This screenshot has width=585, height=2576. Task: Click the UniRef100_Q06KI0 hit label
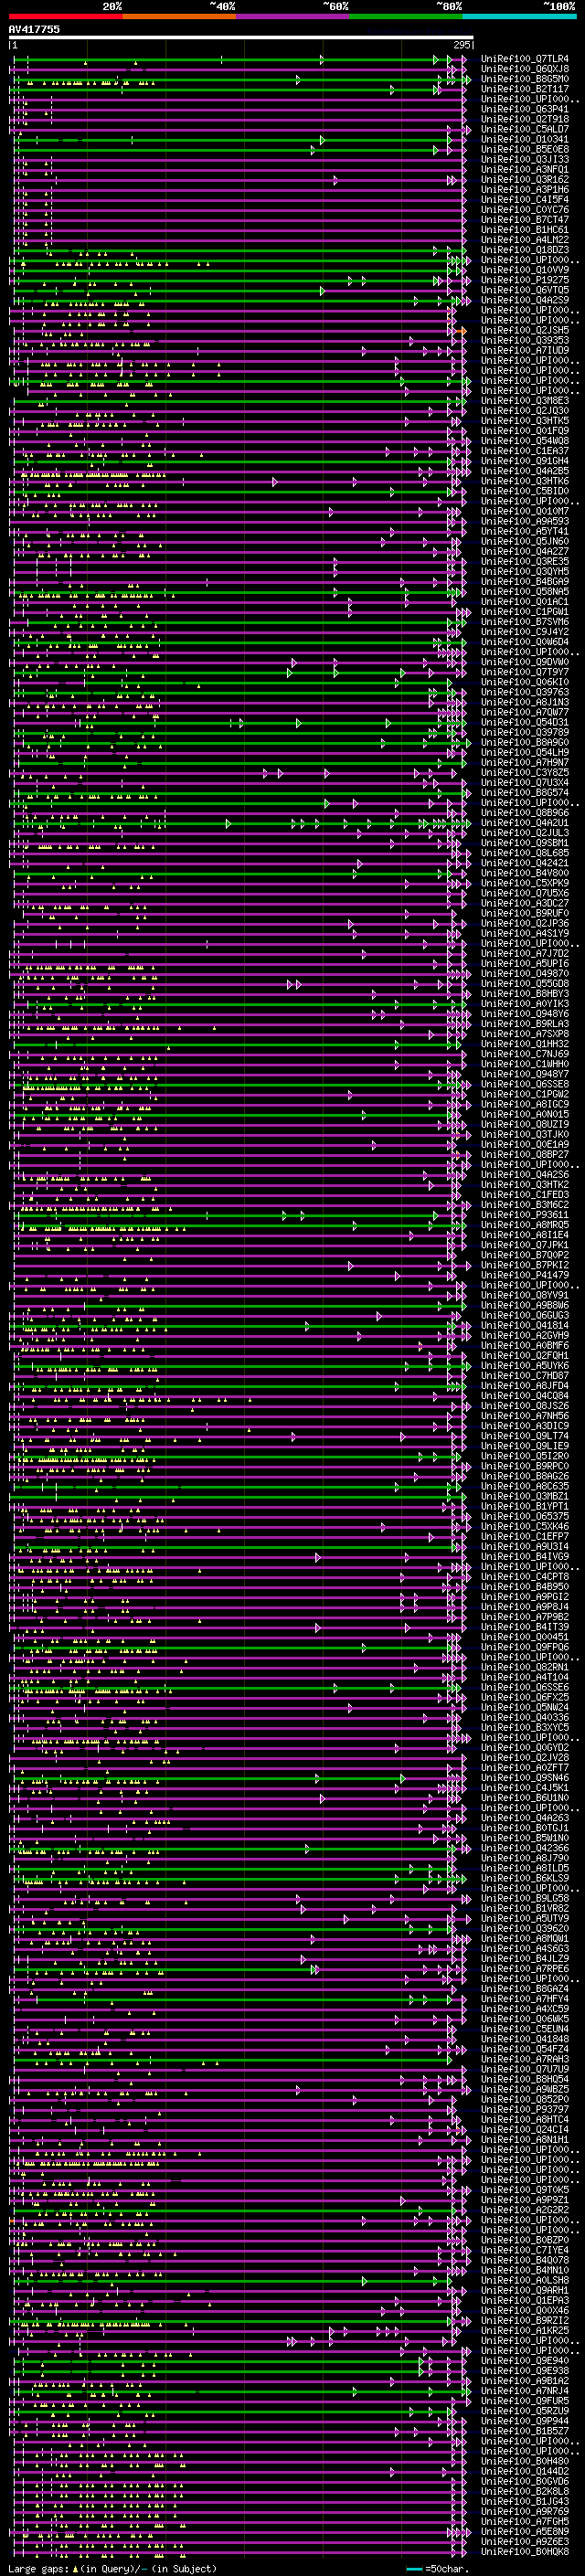click(x=524, y=682)
